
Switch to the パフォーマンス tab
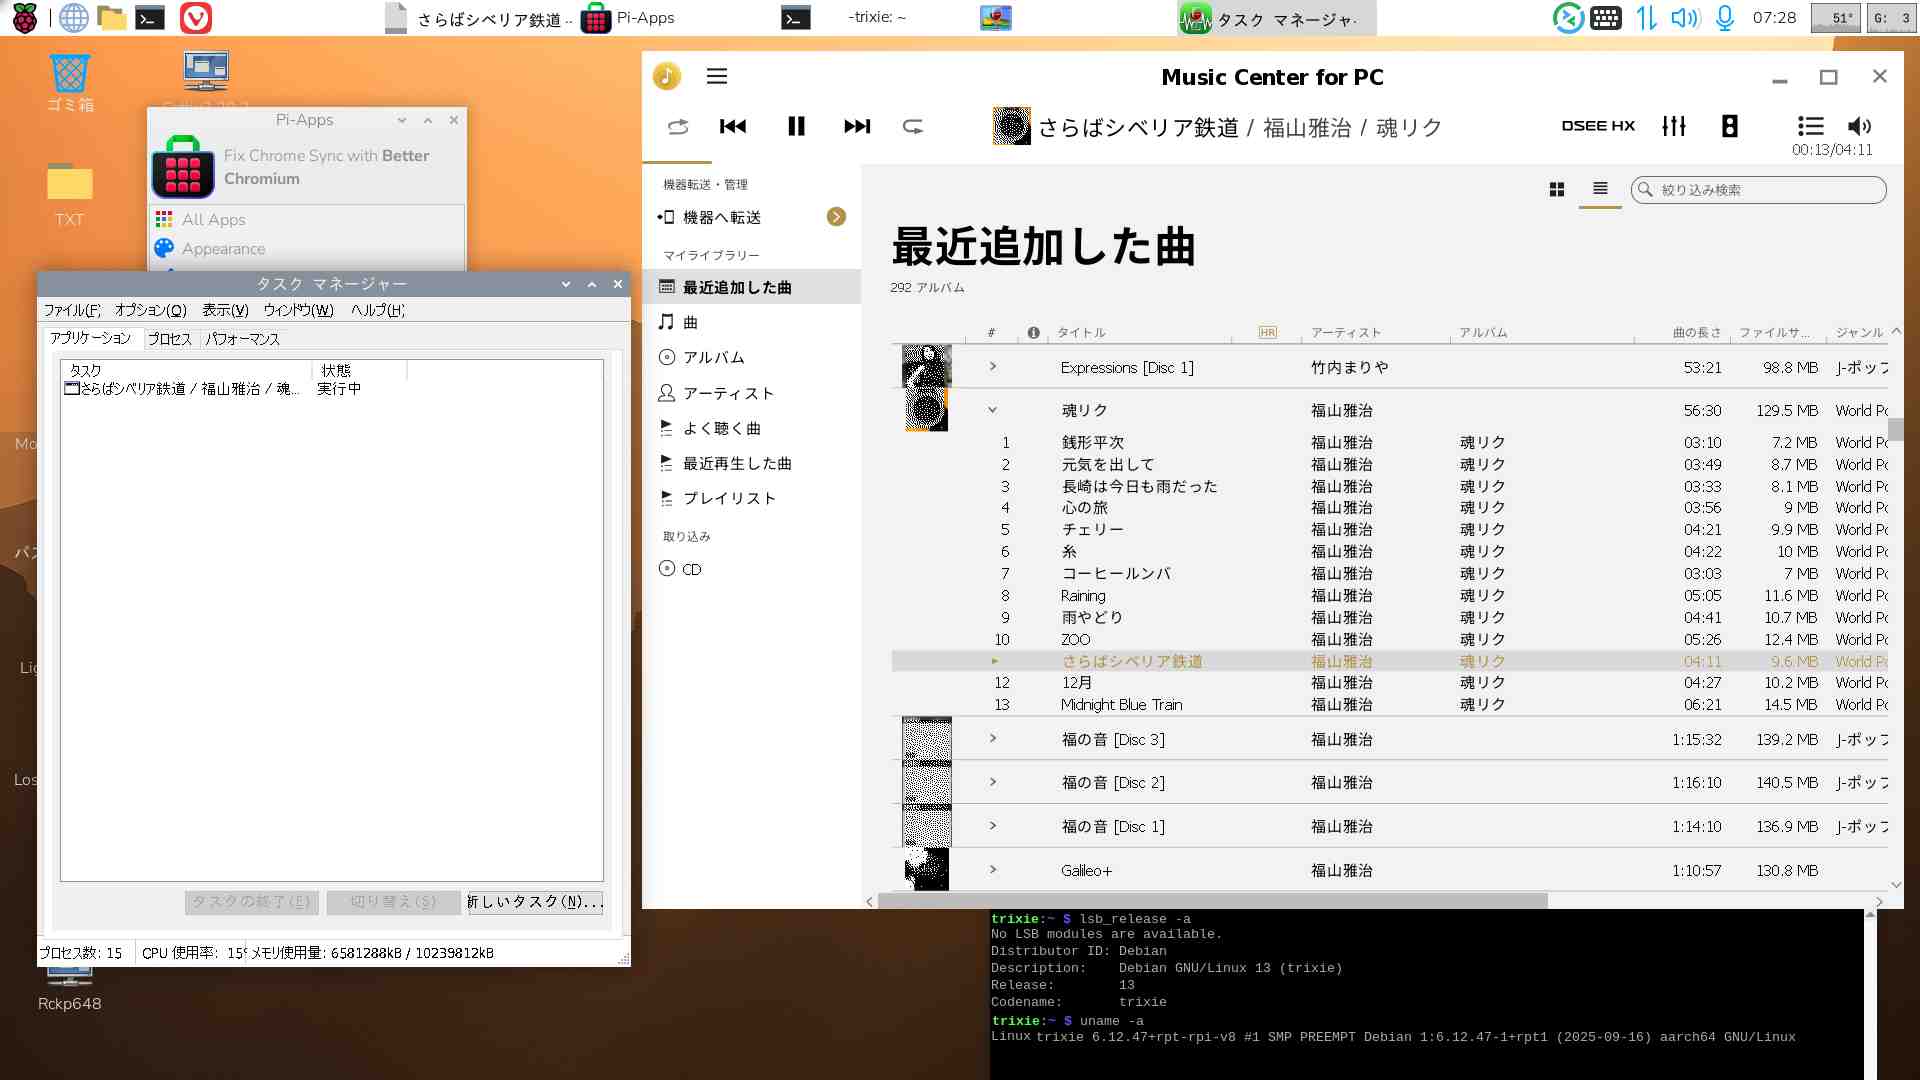pyautogui.click(x=243, y=339)
